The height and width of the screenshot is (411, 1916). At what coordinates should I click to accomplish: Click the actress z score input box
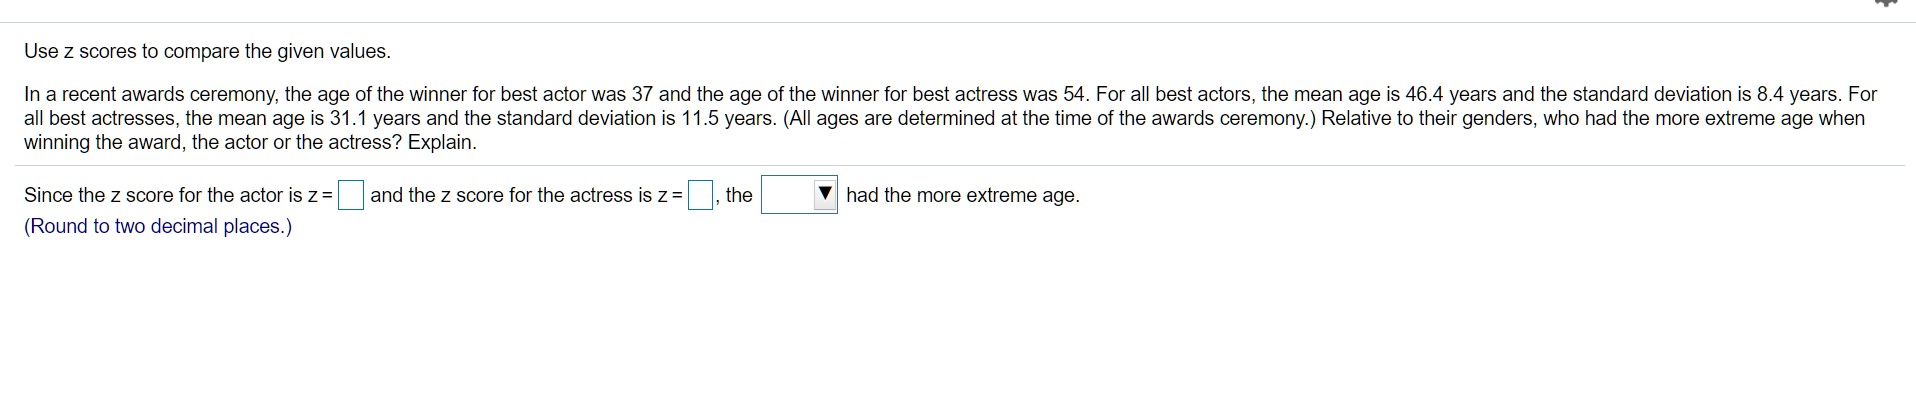pyautogui.click(x=700, y=195)
